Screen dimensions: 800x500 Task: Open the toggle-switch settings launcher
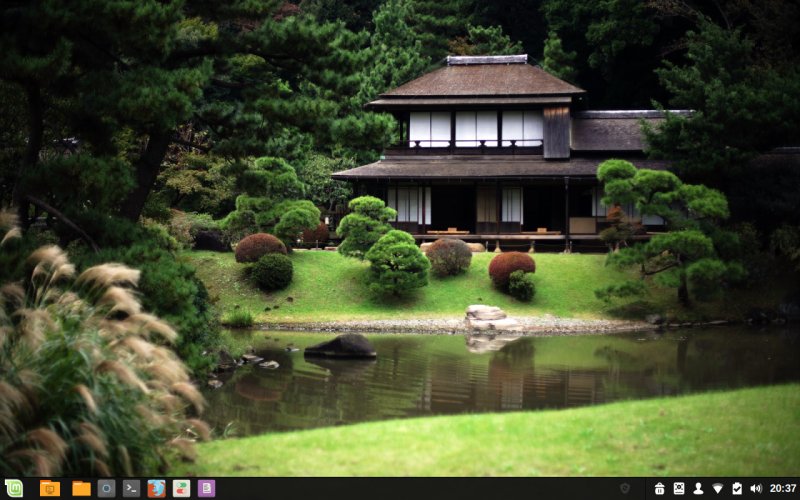[181, 488]
